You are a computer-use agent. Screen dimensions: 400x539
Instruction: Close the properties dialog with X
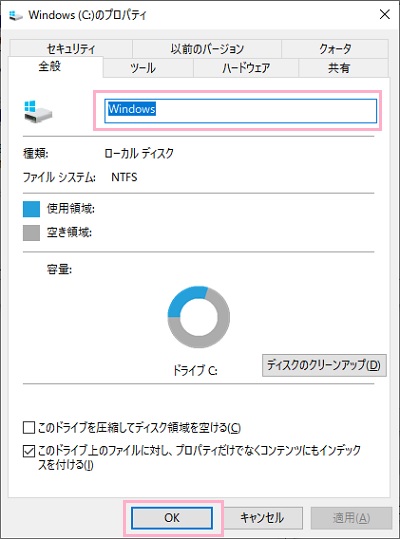tap(385, 14)
